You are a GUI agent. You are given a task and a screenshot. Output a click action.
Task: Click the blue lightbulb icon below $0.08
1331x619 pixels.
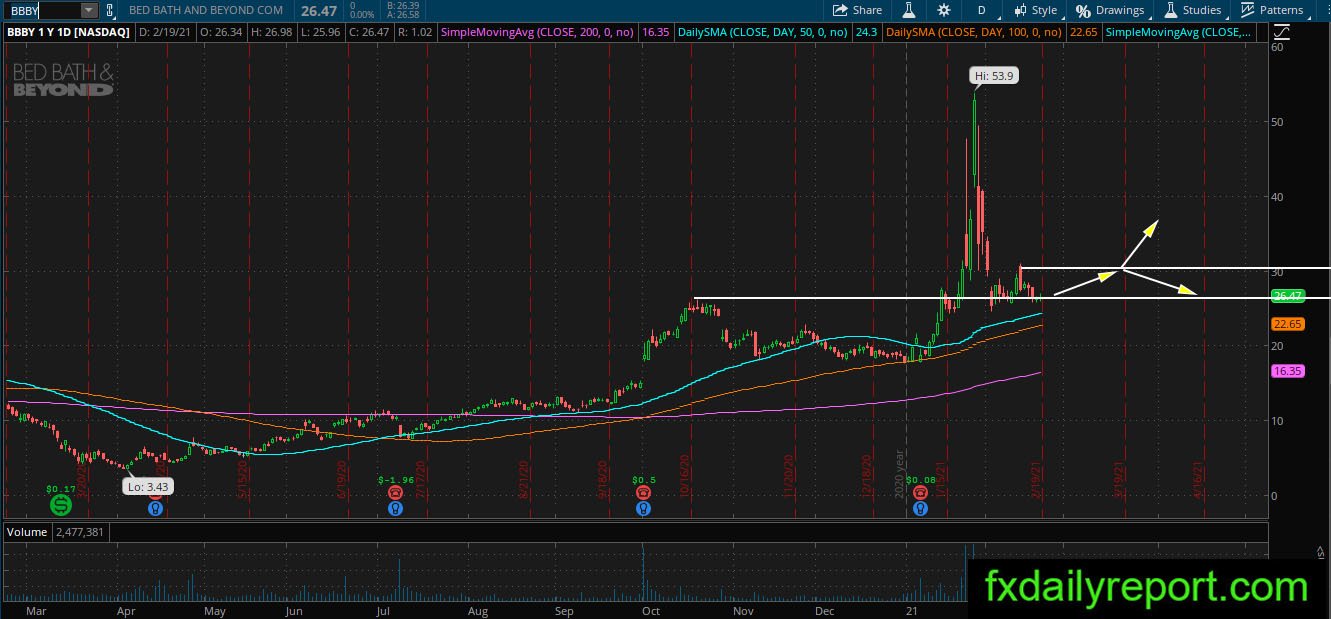coord(920,508)
